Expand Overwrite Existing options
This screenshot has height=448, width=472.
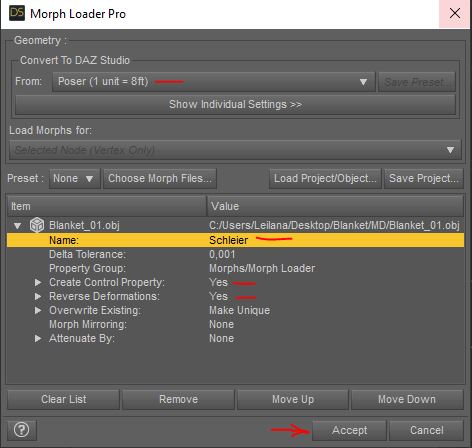coord(38,310)
